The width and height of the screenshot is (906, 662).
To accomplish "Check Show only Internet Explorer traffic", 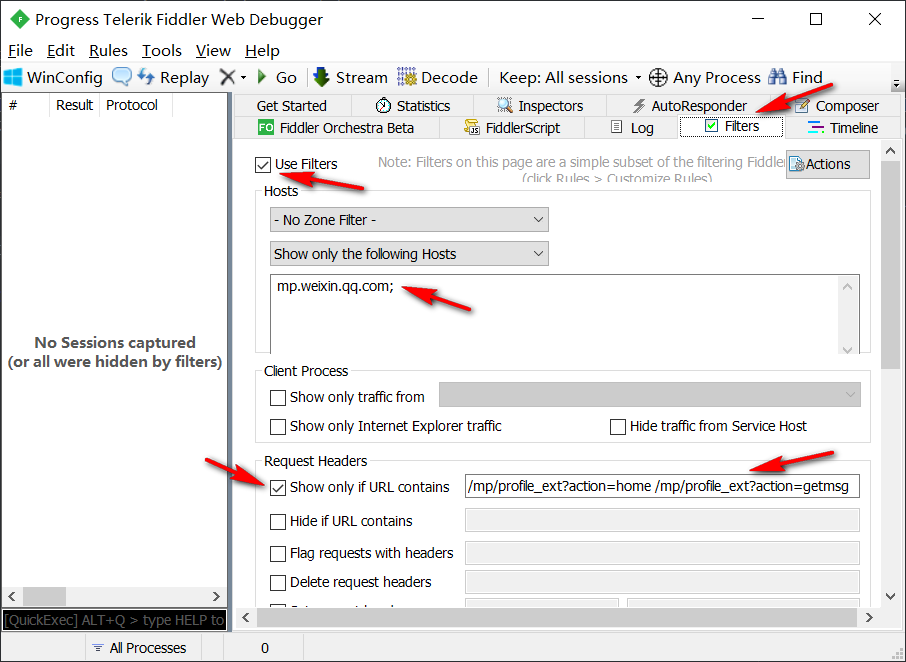I will (278, 426).
